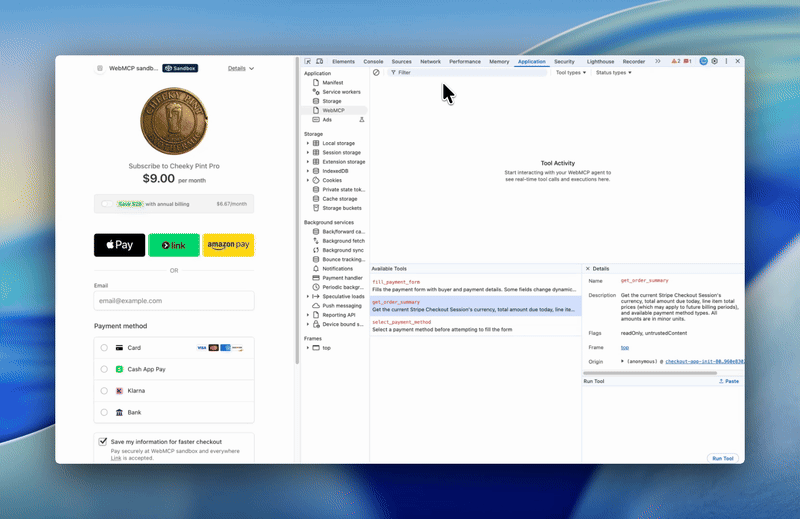The height and width of the screenshot is (519, 800).
Task: Activate the inspect element picker icon
Action: (x=308, y=61)
